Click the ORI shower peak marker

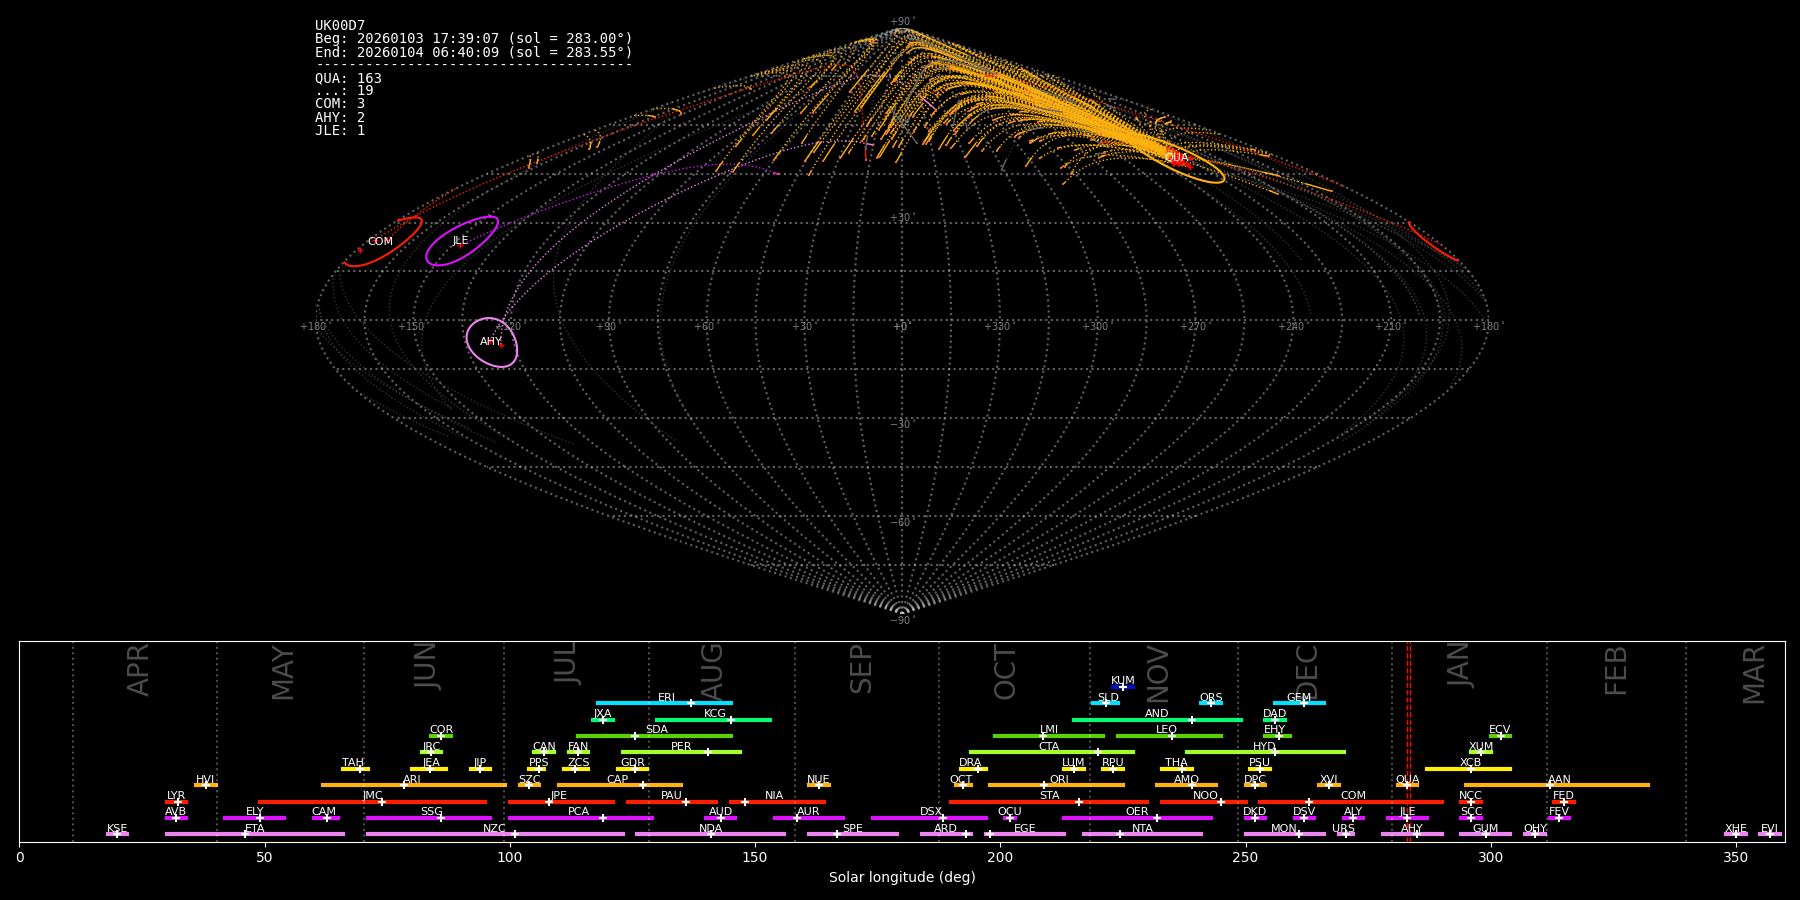click(1044, 785)
